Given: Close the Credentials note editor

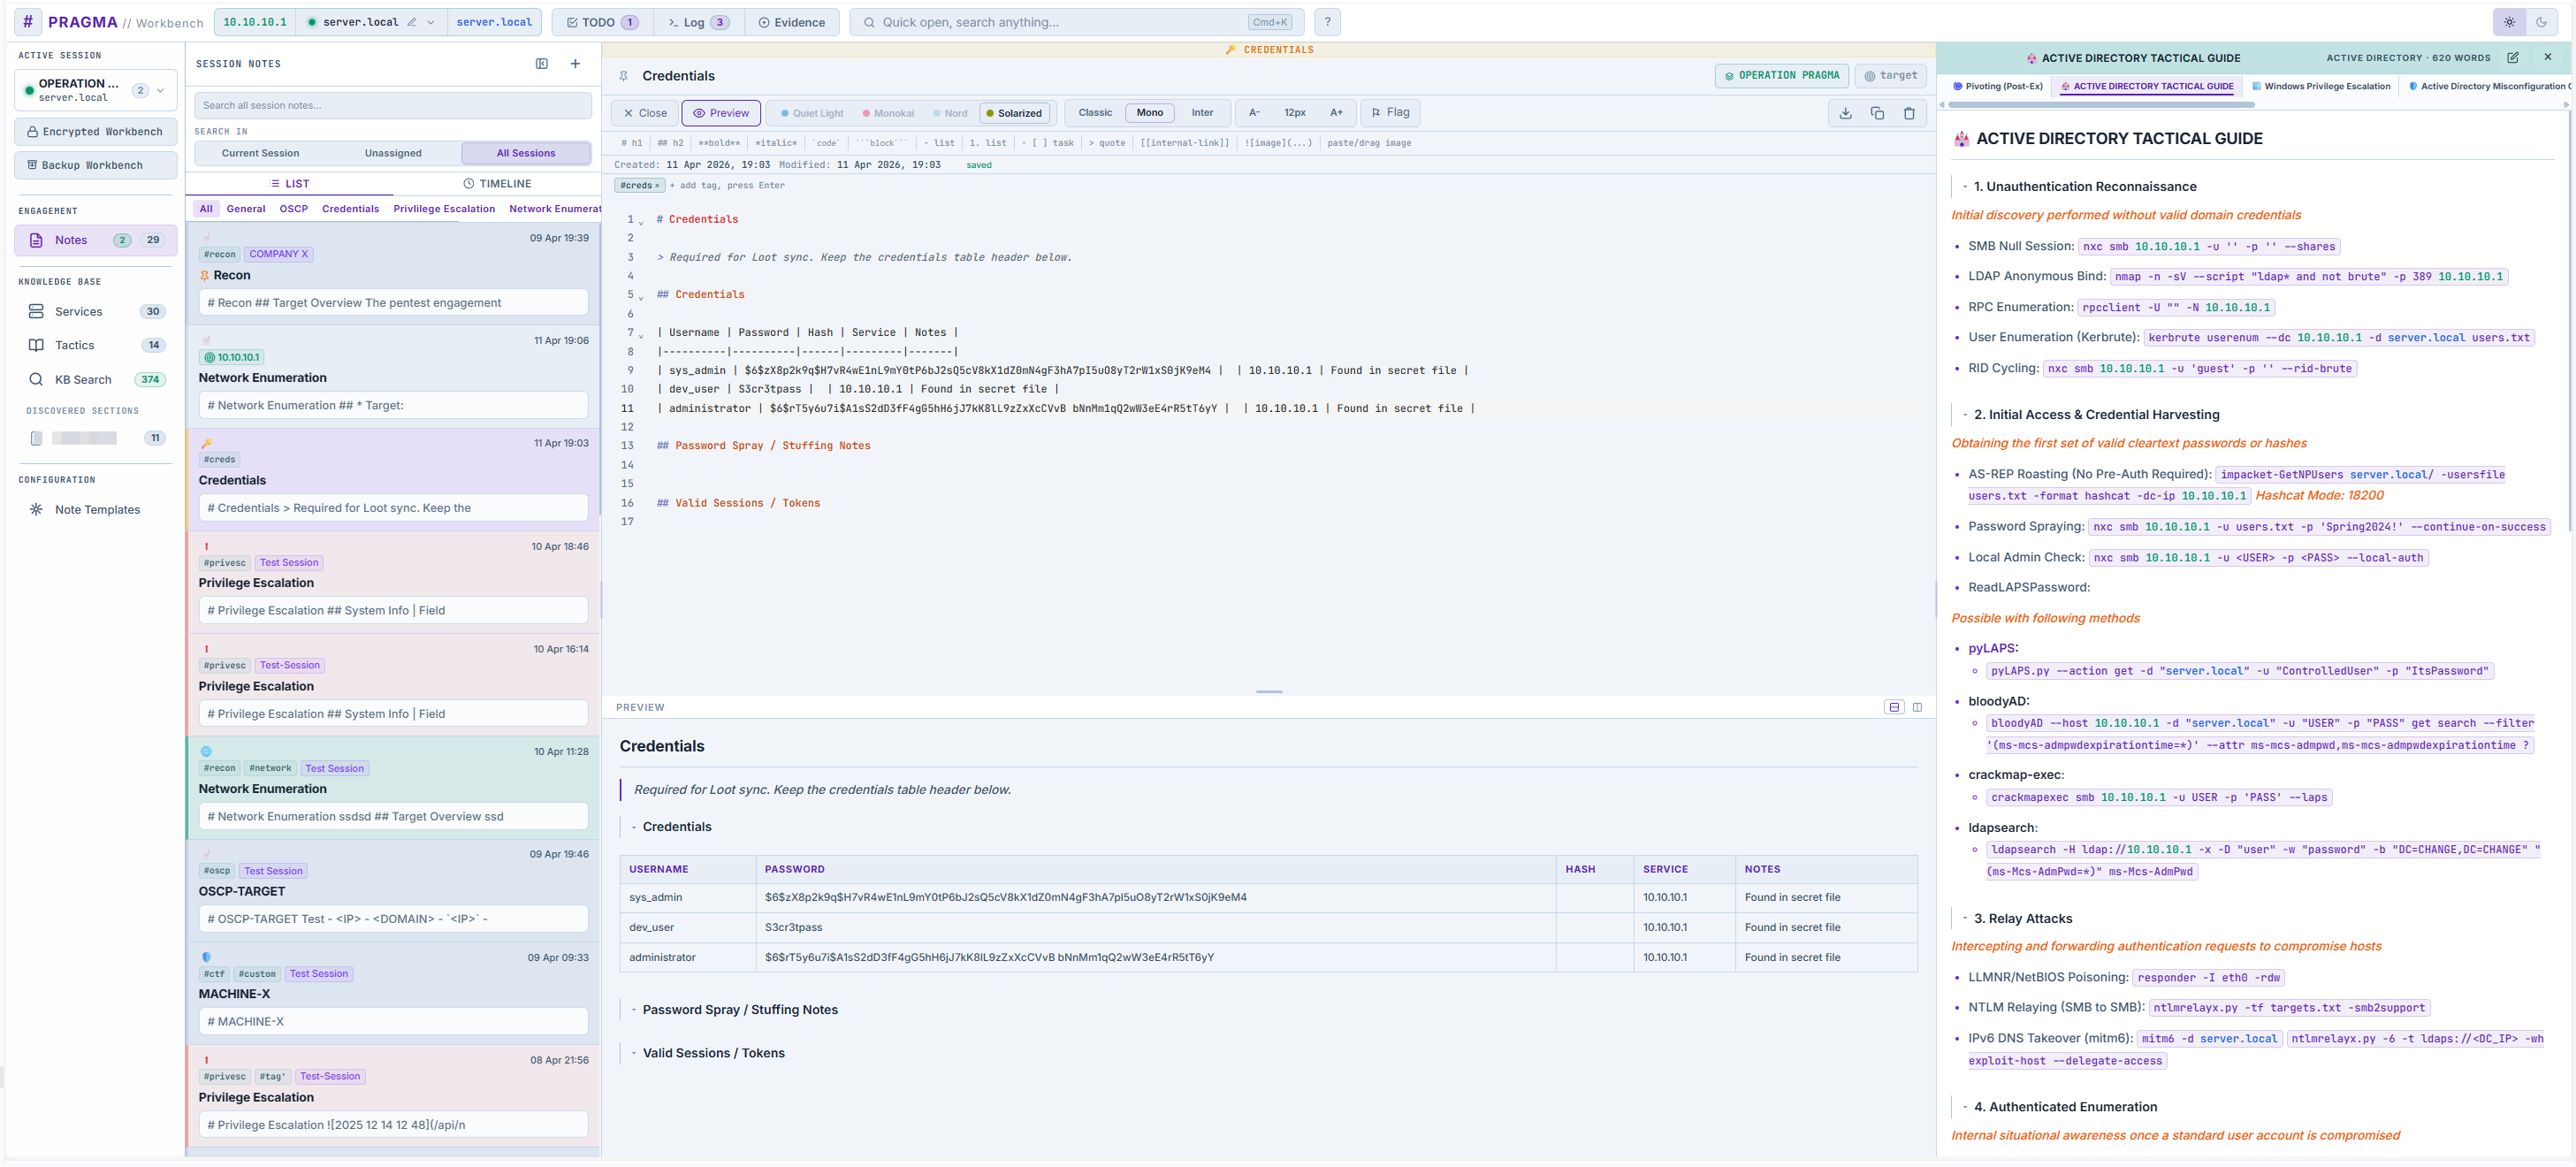Looking at the screenshot, I should coord(644,113).
